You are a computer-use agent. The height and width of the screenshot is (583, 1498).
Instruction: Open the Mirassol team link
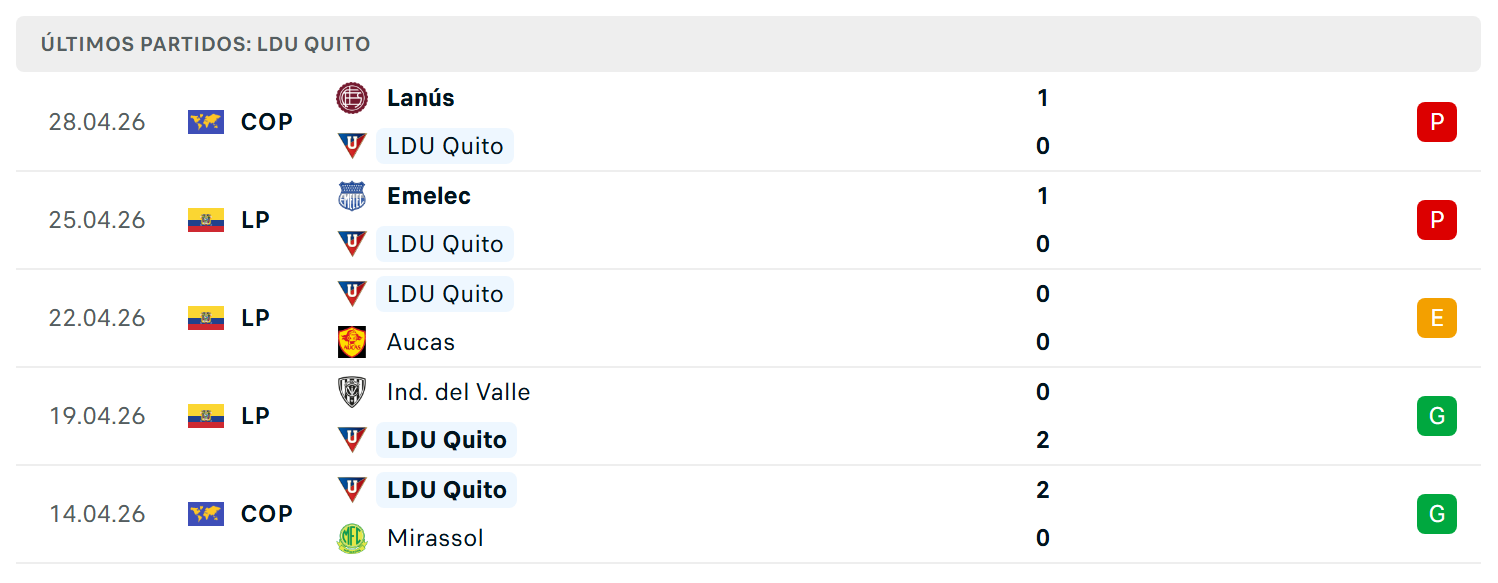[435, 538]
